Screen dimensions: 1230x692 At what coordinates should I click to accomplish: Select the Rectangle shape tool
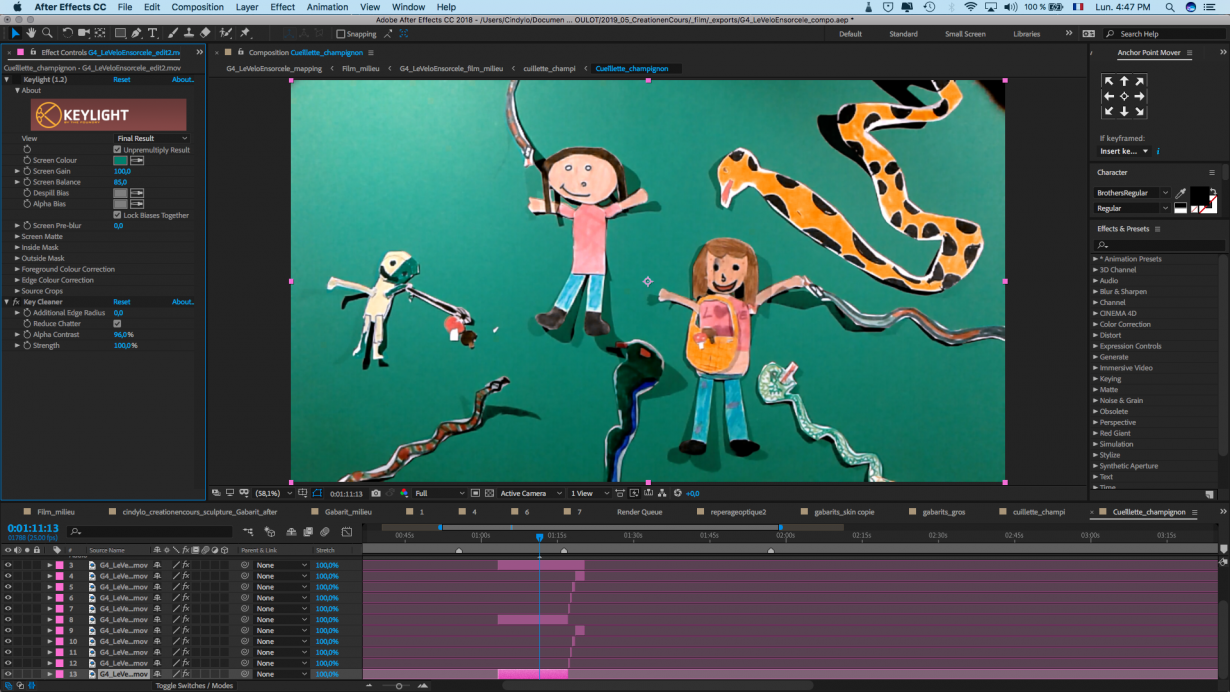tap(120, 33)
